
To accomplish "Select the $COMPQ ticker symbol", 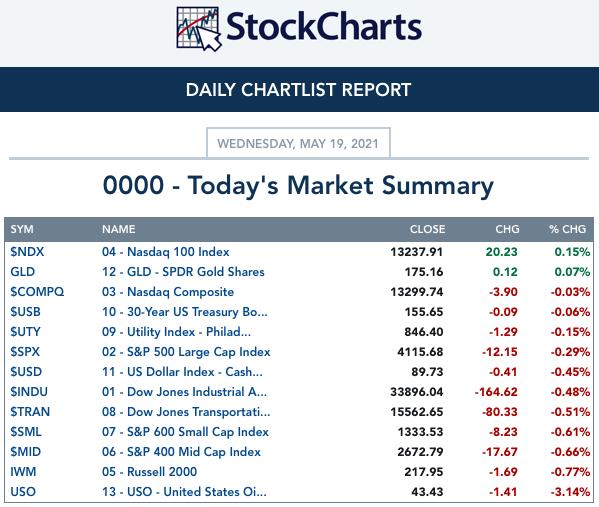I will 37,292.
